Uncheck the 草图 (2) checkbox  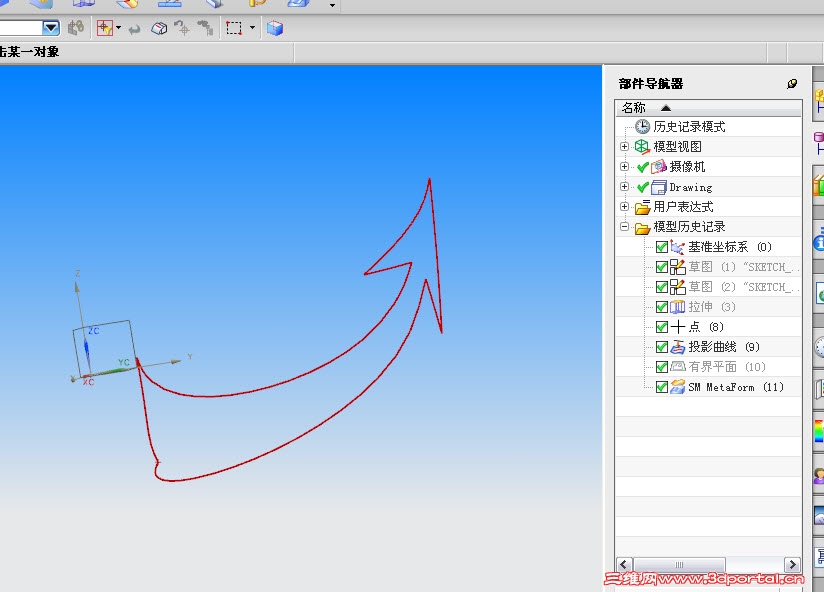[x=662, y=287]
